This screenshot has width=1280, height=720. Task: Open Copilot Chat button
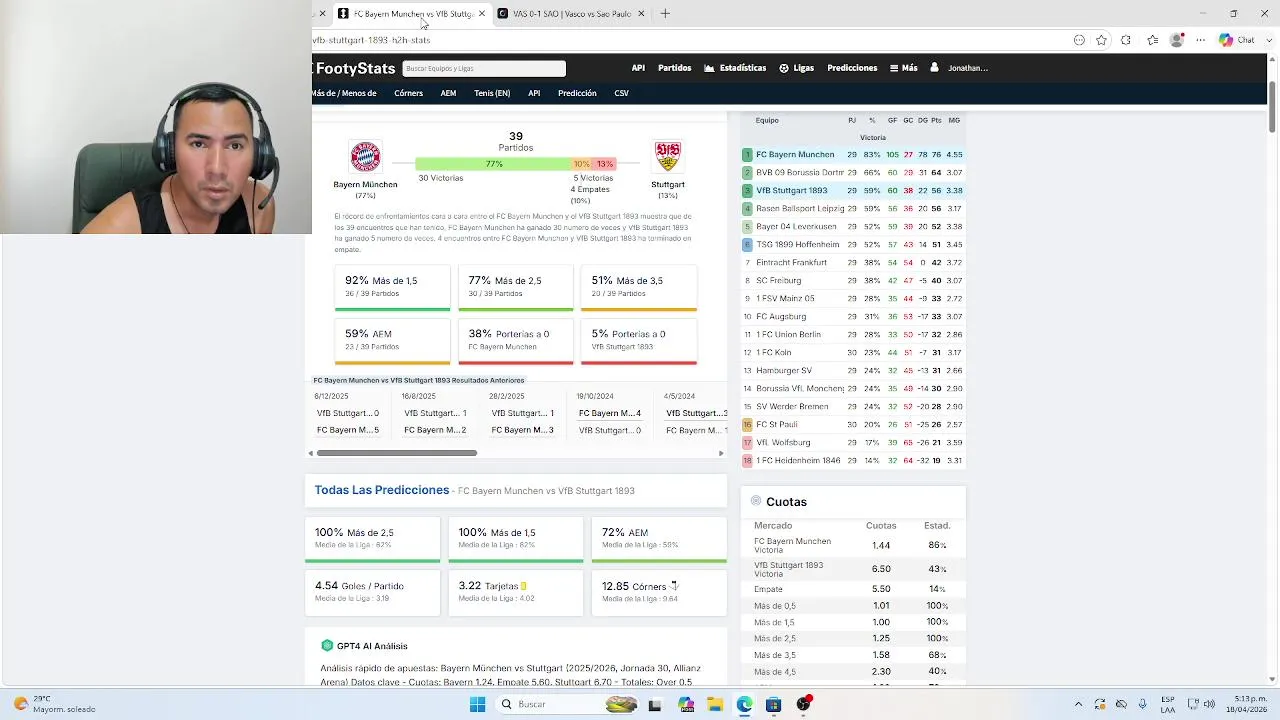pyautogui.click(x=1237, y=40)
